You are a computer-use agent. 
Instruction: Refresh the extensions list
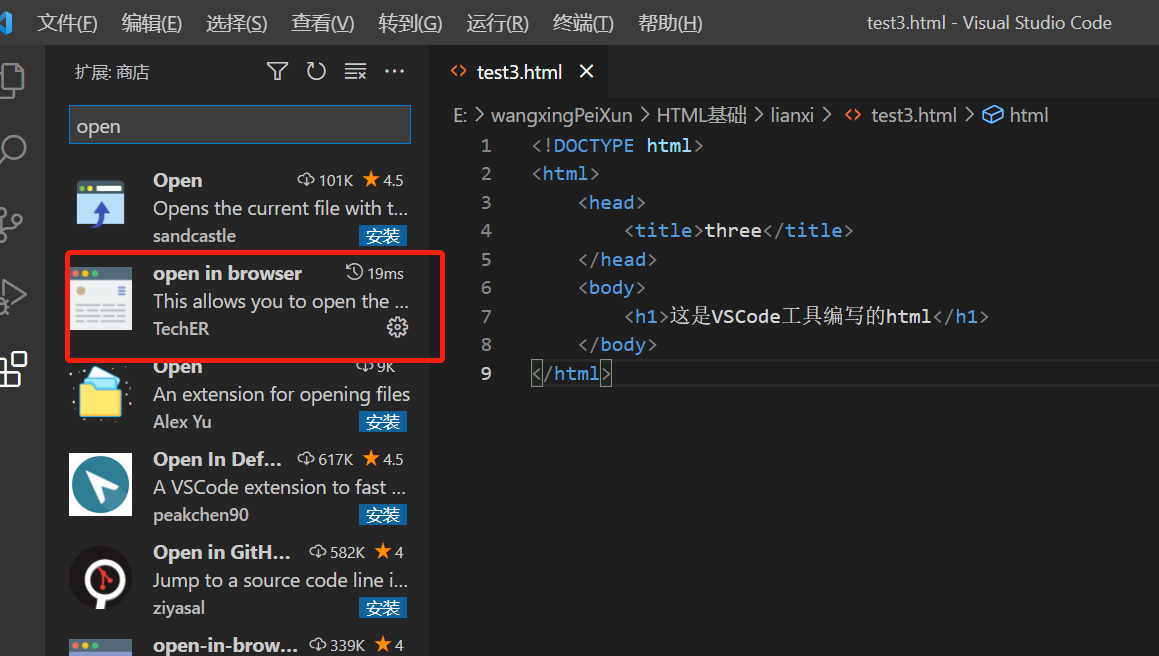(316, 72)
